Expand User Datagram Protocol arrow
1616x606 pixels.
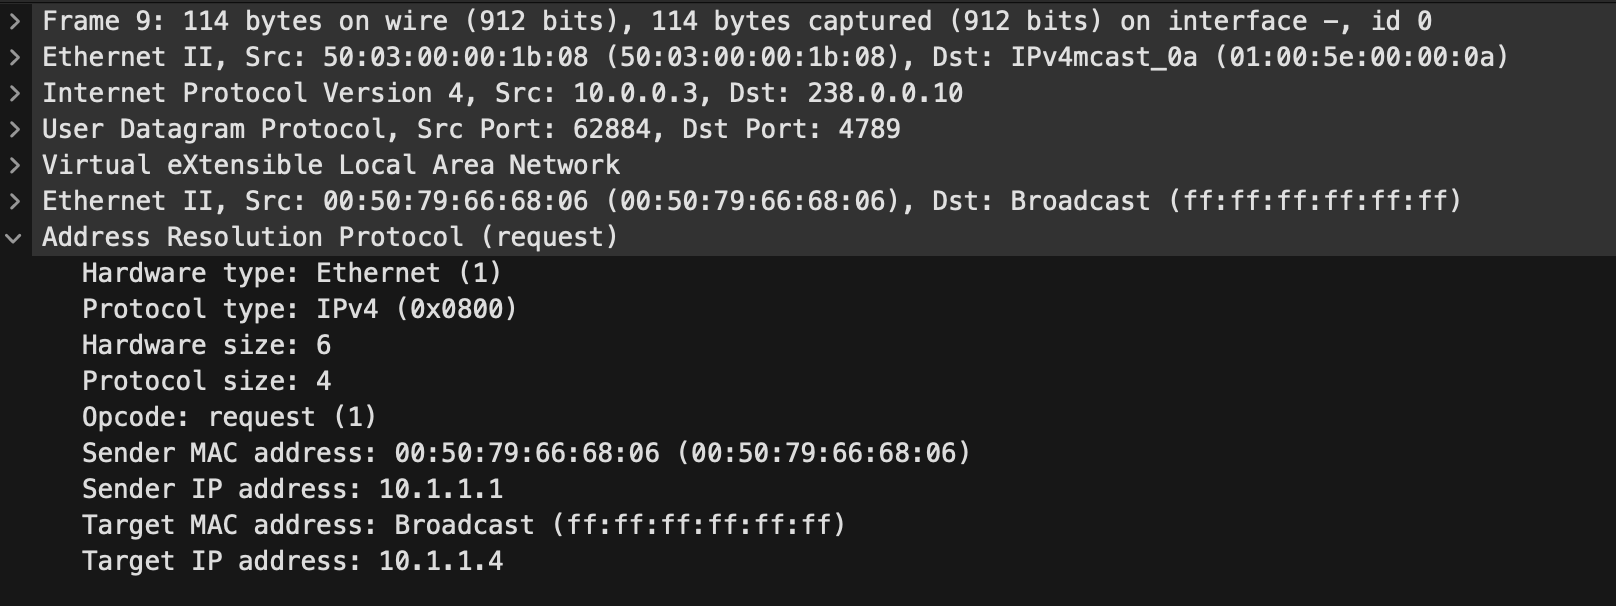tap(14, 129)
